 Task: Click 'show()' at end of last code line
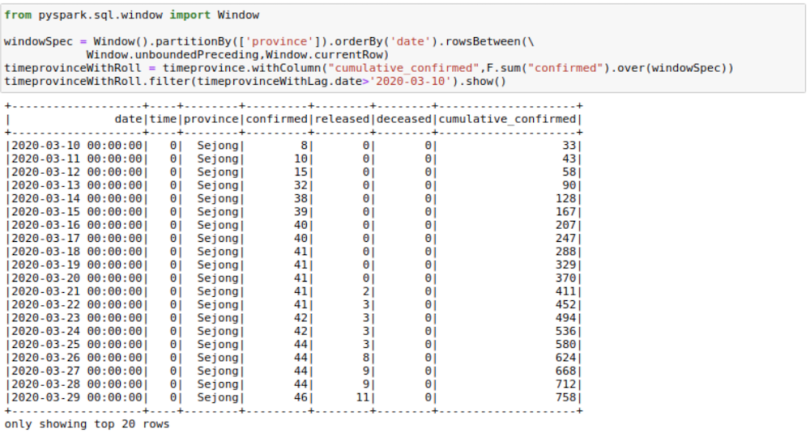coord(486,82)
